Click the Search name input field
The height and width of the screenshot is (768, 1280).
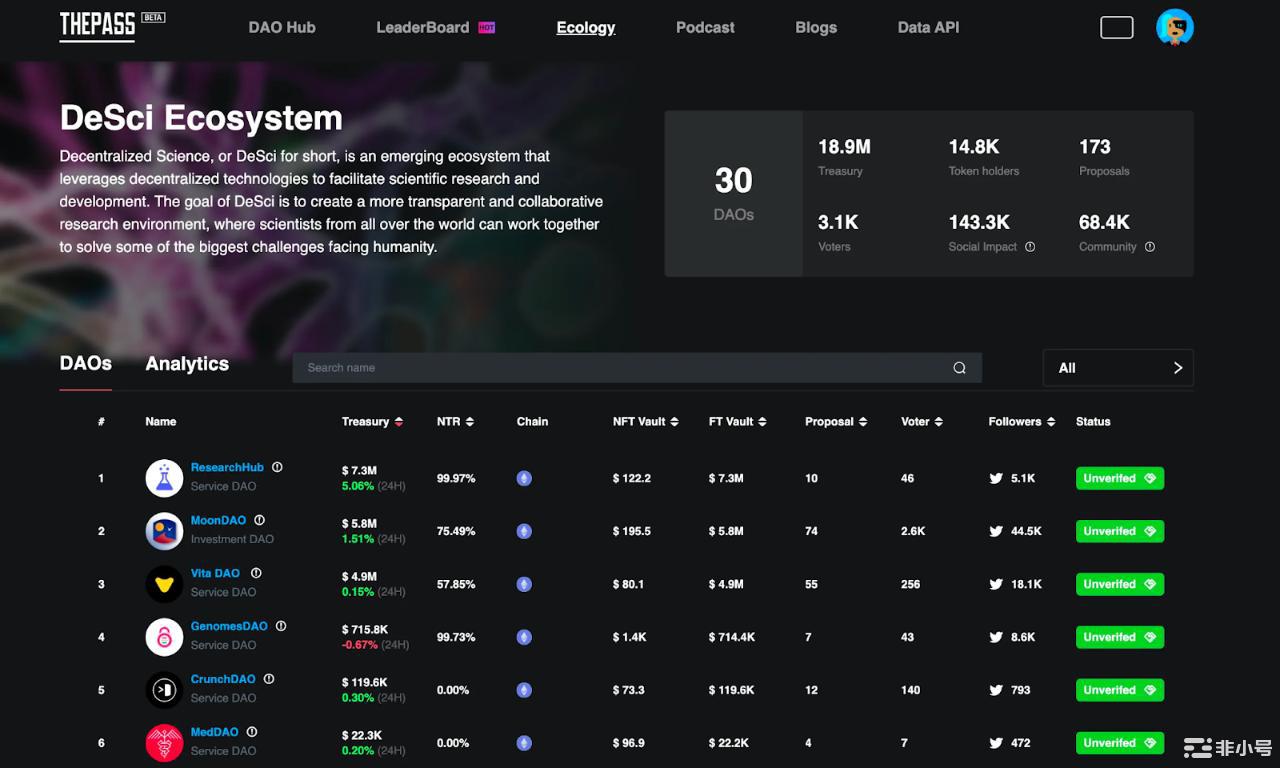(637, 368)
